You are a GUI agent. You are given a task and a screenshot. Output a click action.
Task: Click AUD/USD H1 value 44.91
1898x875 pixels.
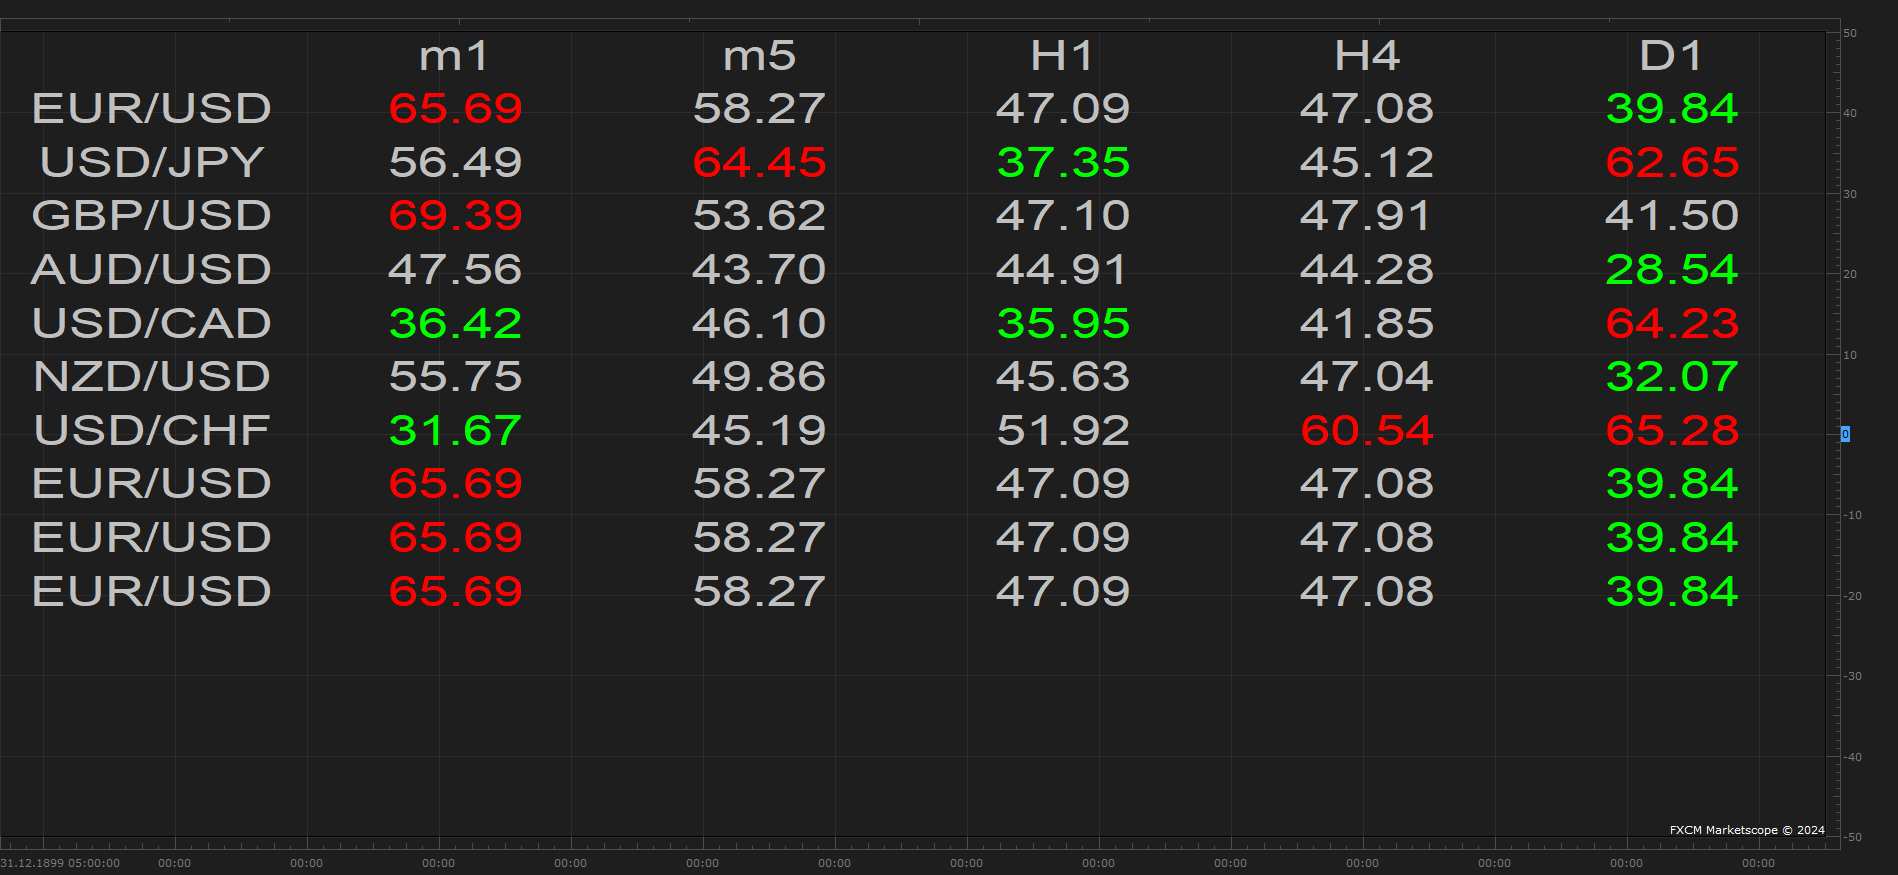coord(1062,270)
